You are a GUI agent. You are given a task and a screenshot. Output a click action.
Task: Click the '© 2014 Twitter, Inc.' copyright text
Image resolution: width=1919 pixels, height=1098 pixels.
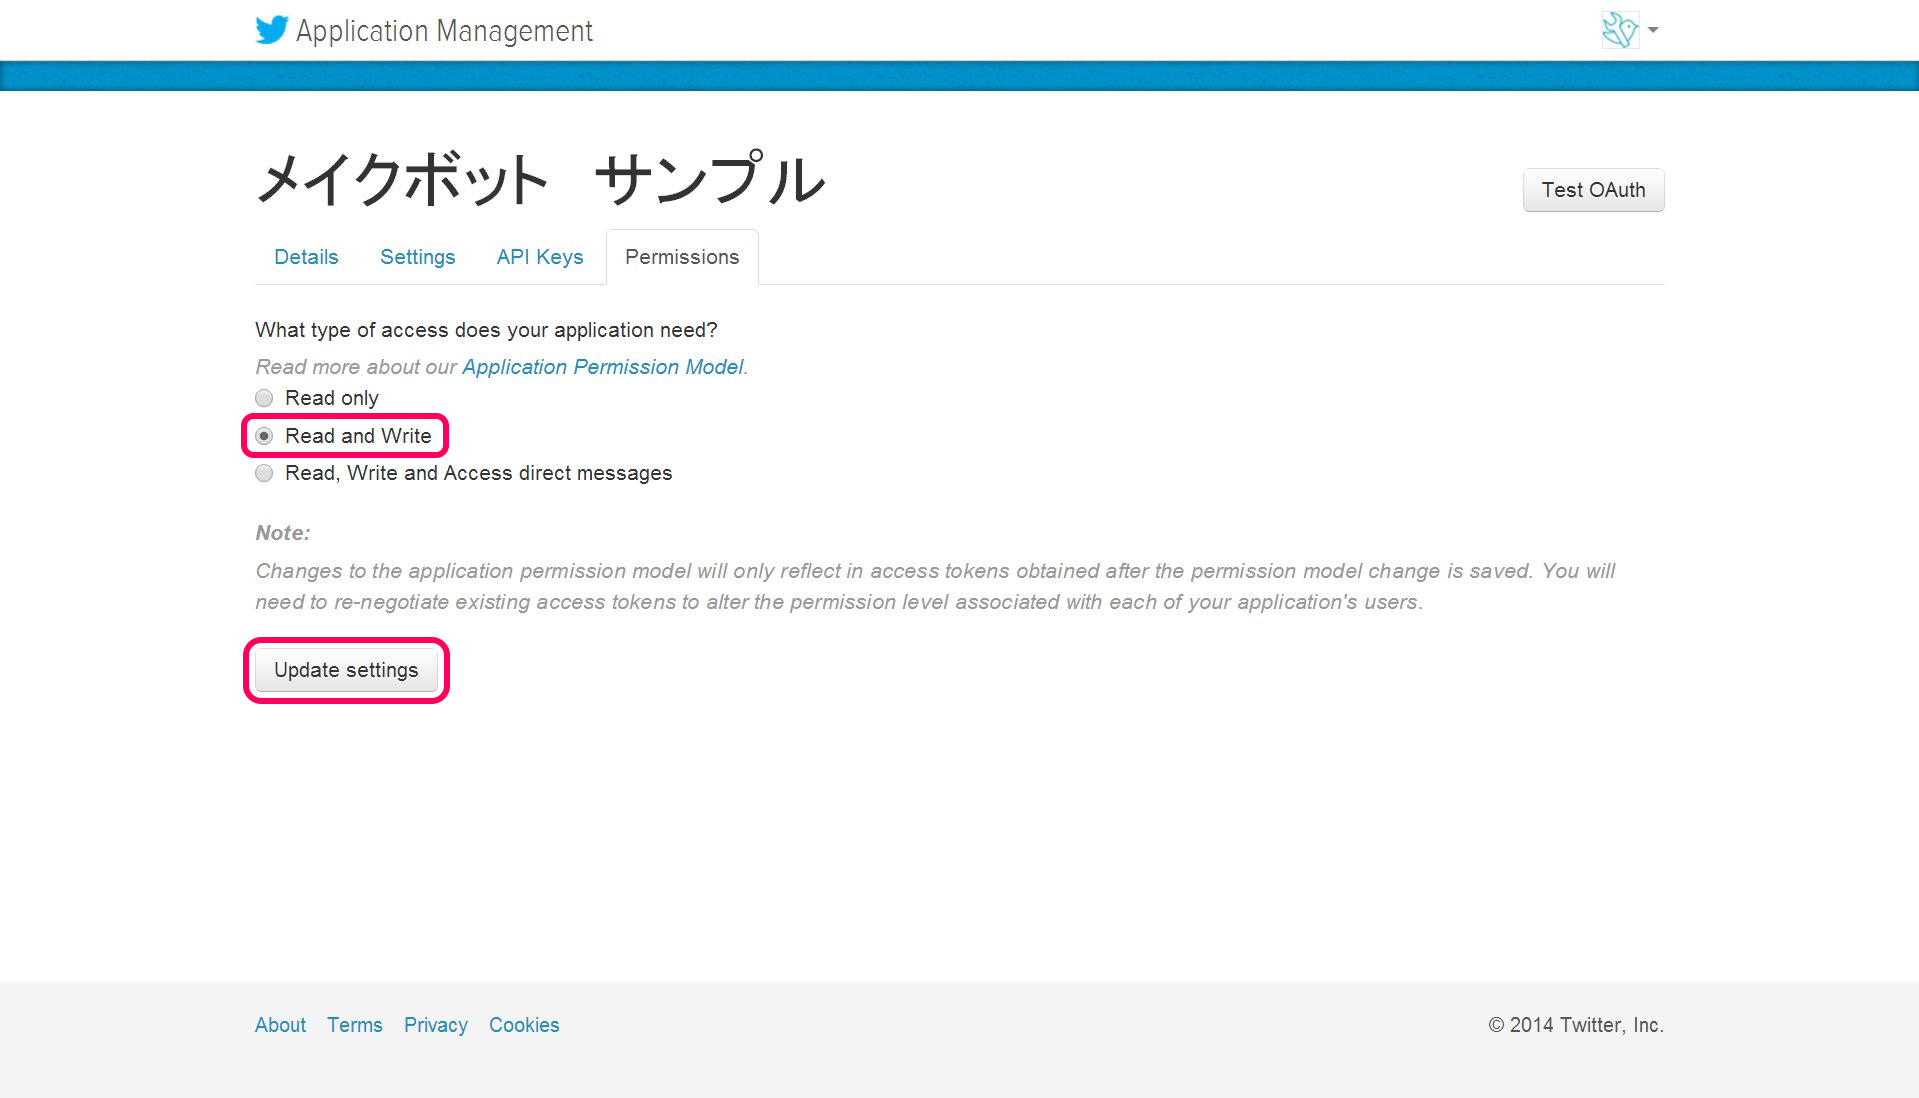(1576, 1025)
